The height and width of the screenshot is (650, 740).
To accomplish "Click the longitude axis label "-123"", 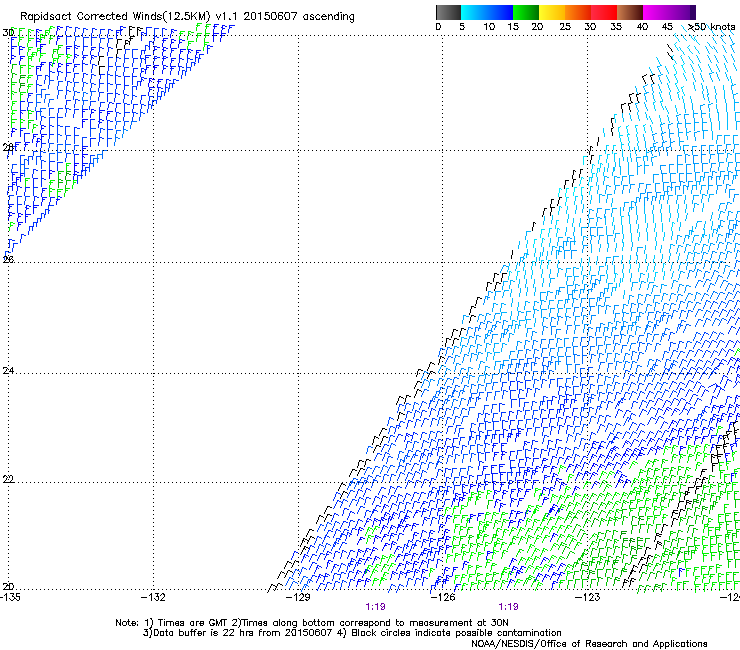I will pyautogui.click(x=587, y=597).
